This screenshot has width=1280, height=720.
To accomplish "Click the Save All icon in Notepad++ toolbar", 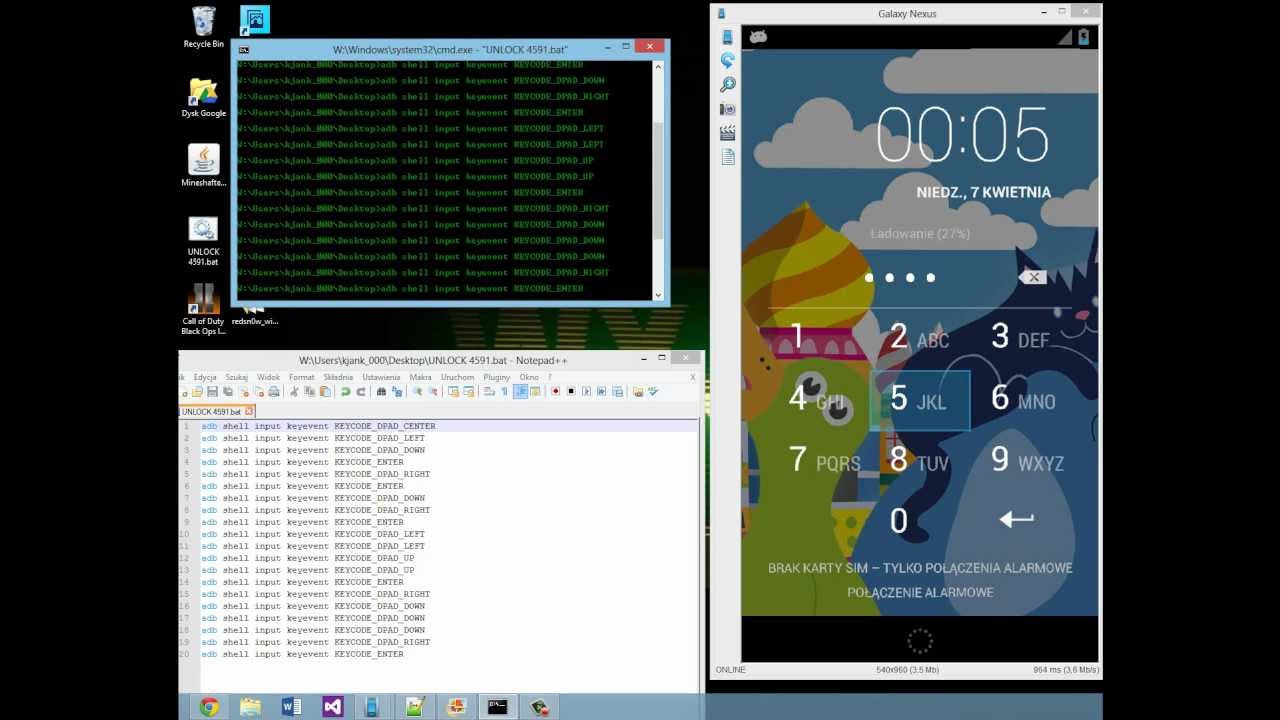I will pos(228,391).
